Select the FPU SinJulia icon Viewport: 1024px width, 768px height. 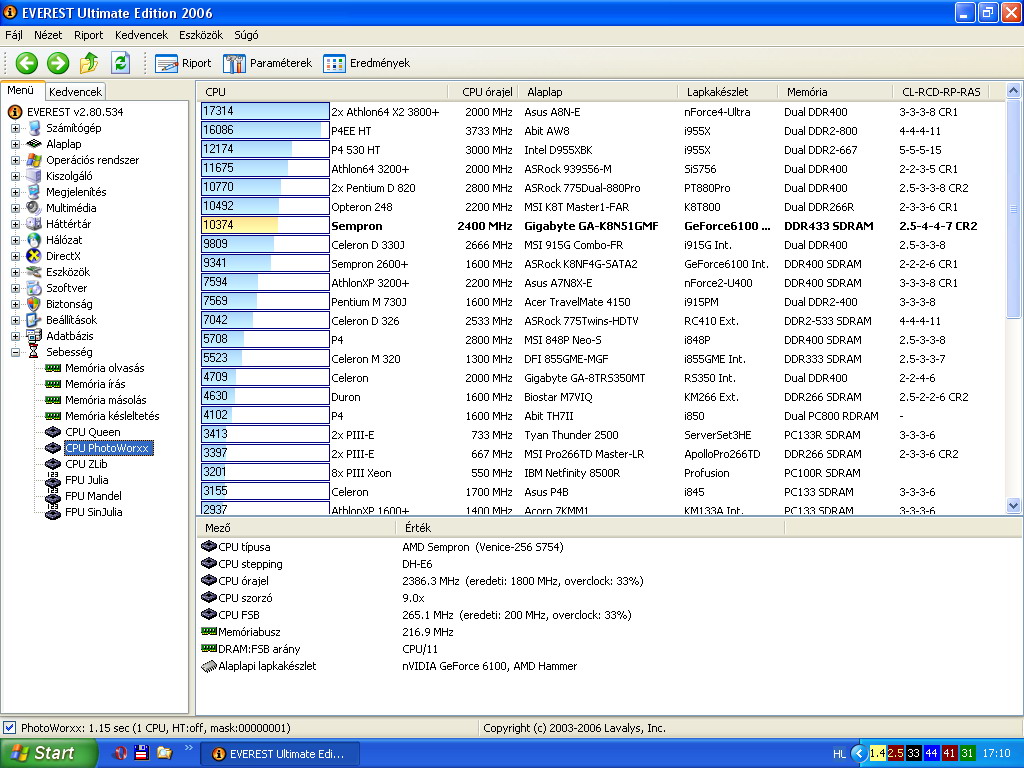(53, 512)
